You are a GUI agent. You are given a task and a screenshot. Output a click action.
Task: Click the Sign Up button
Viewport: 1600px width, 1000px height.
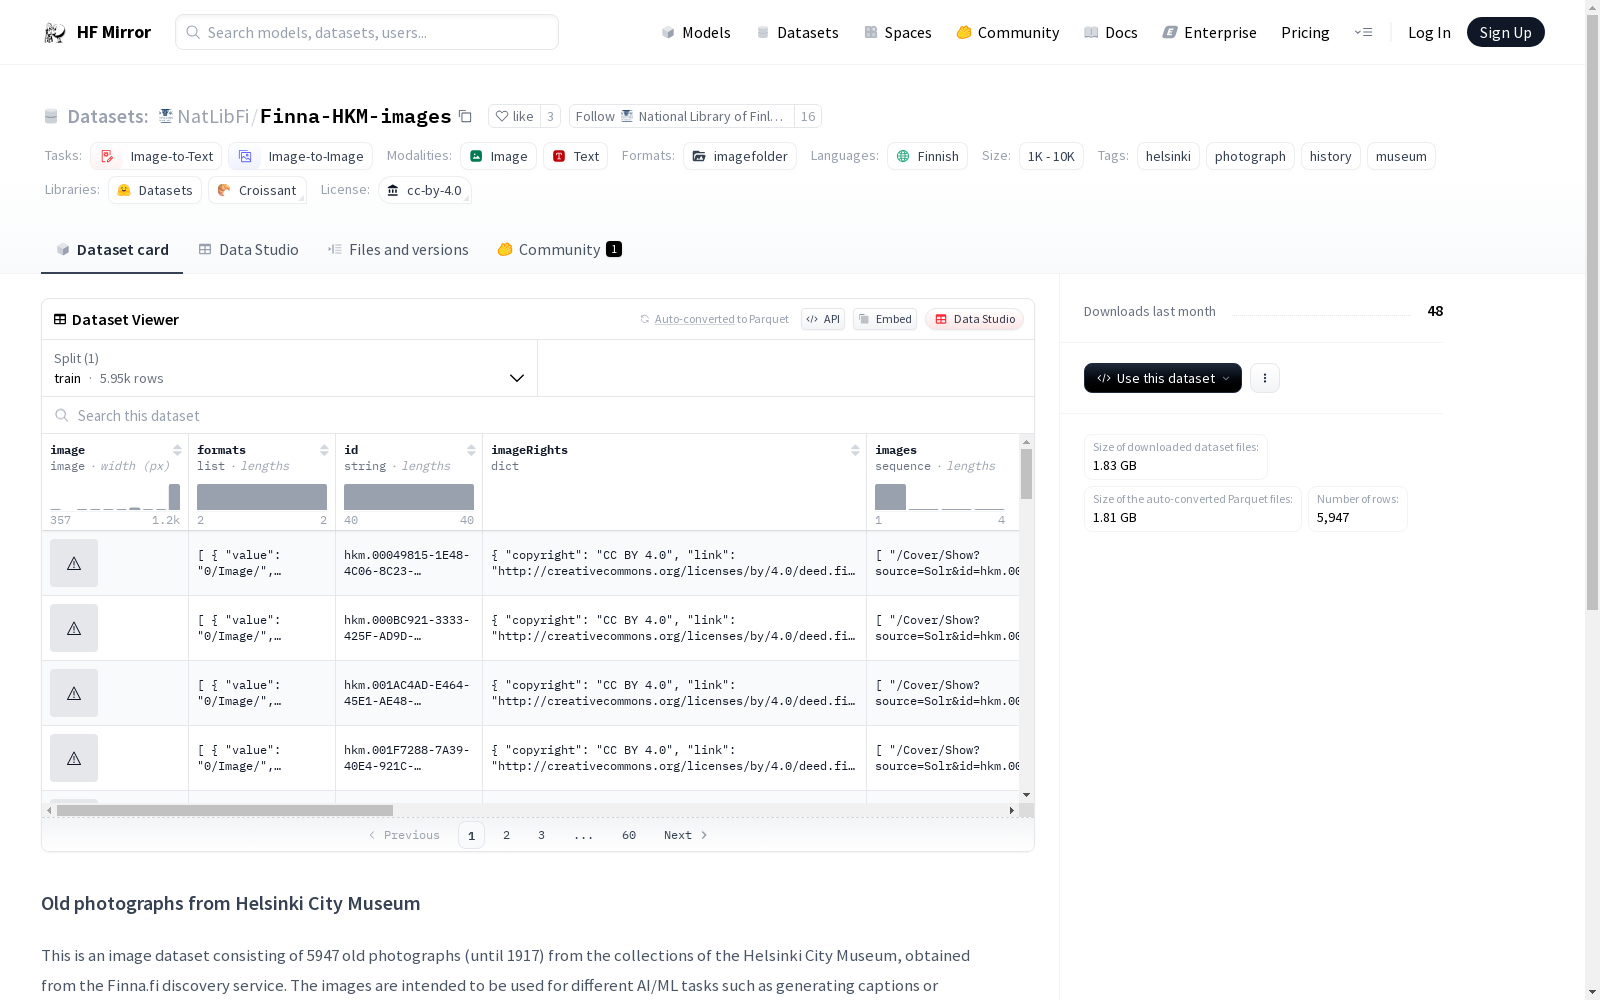click(x=1505, y=32)
